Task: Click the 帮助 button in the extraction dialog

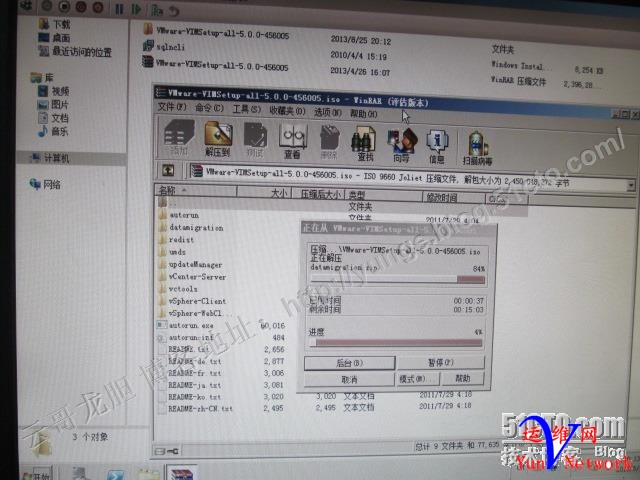Action: 462,378
